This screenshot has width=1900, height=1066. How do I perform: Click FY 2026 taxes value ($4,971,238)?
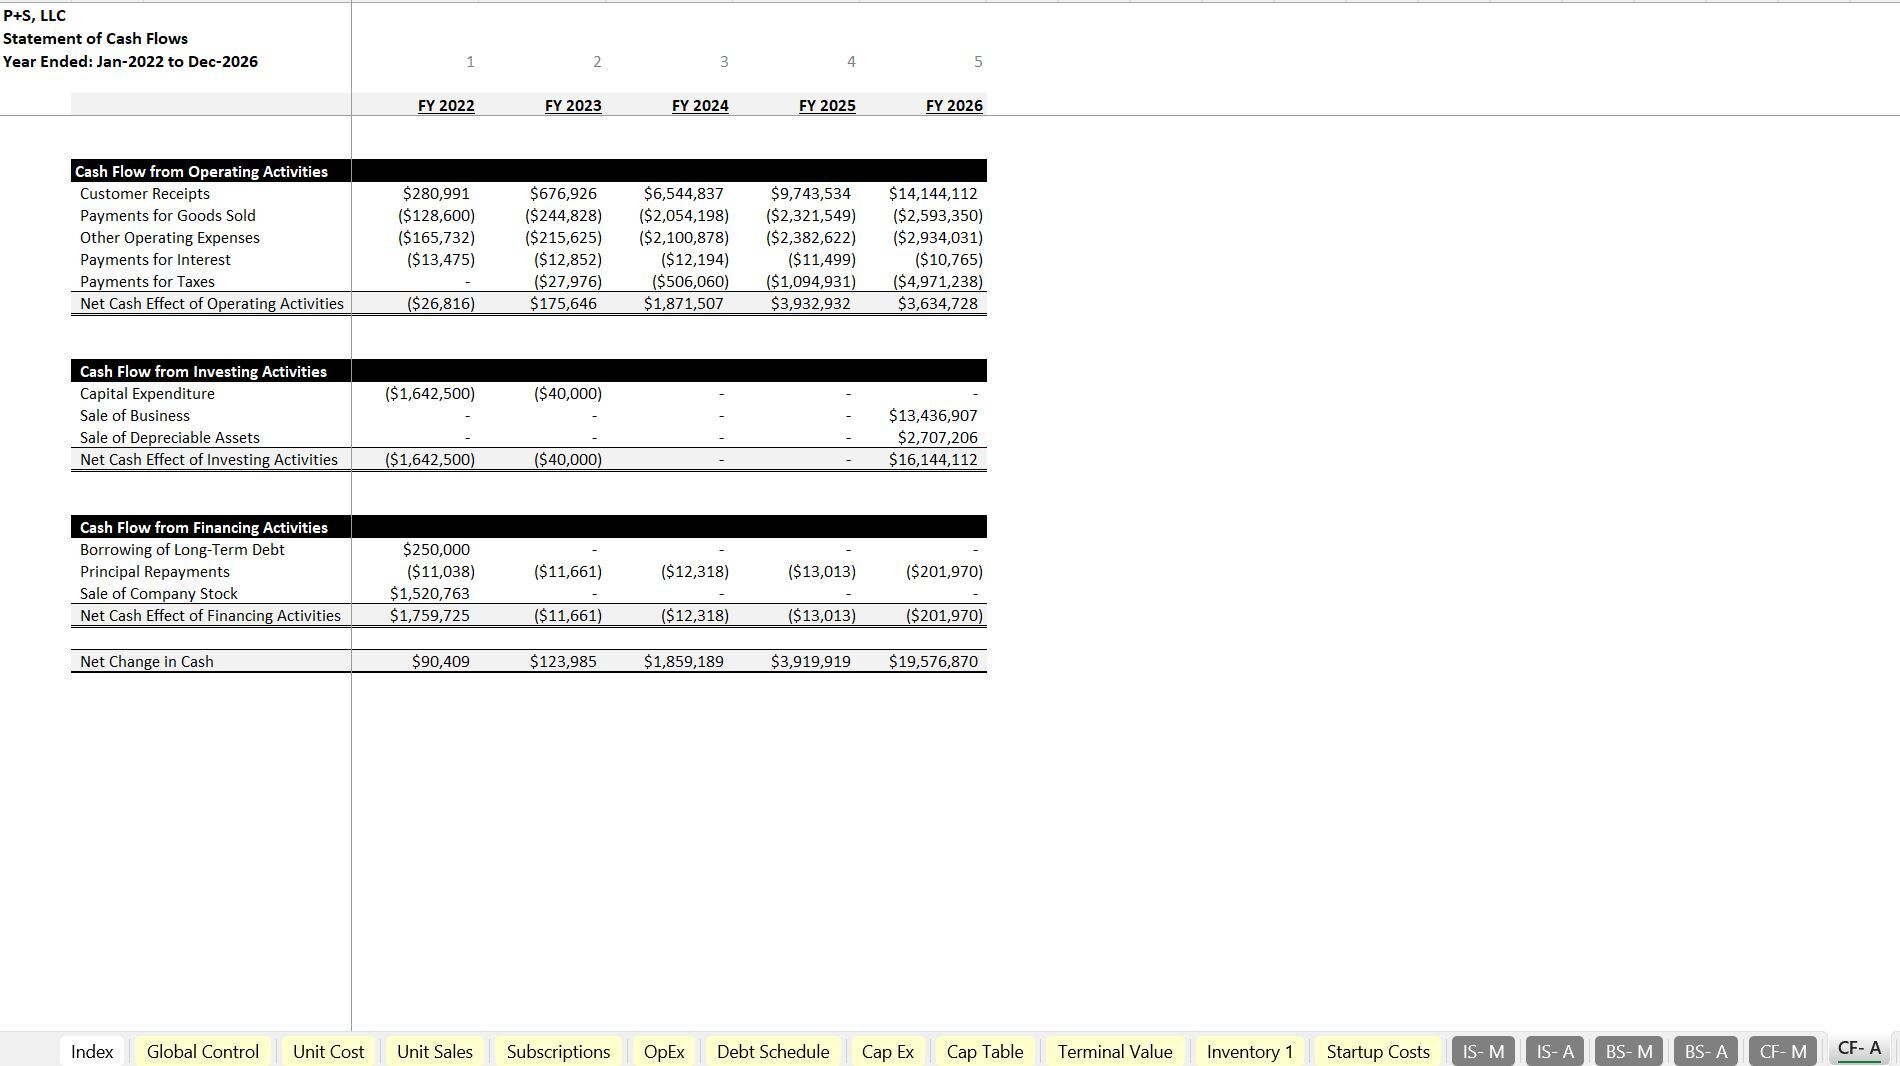click(x=938, y=281)
